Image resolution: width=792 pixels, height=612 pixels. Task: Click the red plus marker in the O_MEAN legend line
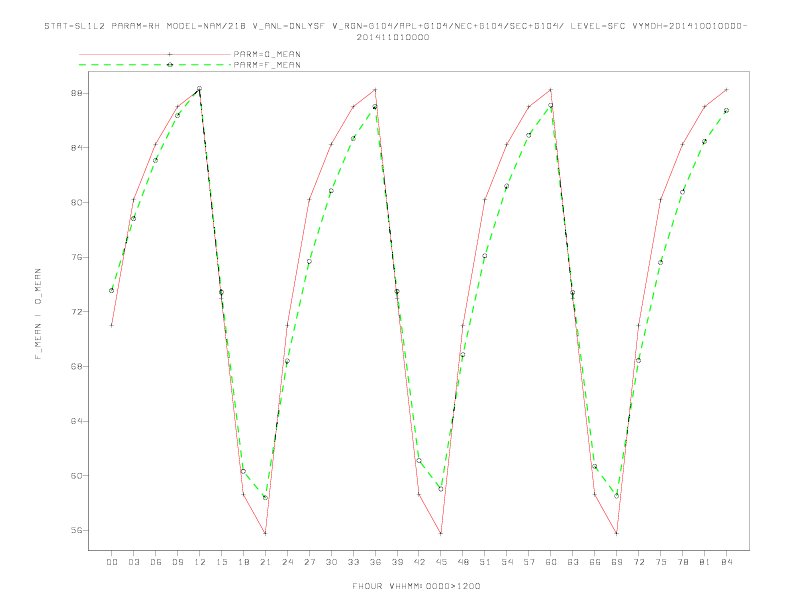[170, 54]
